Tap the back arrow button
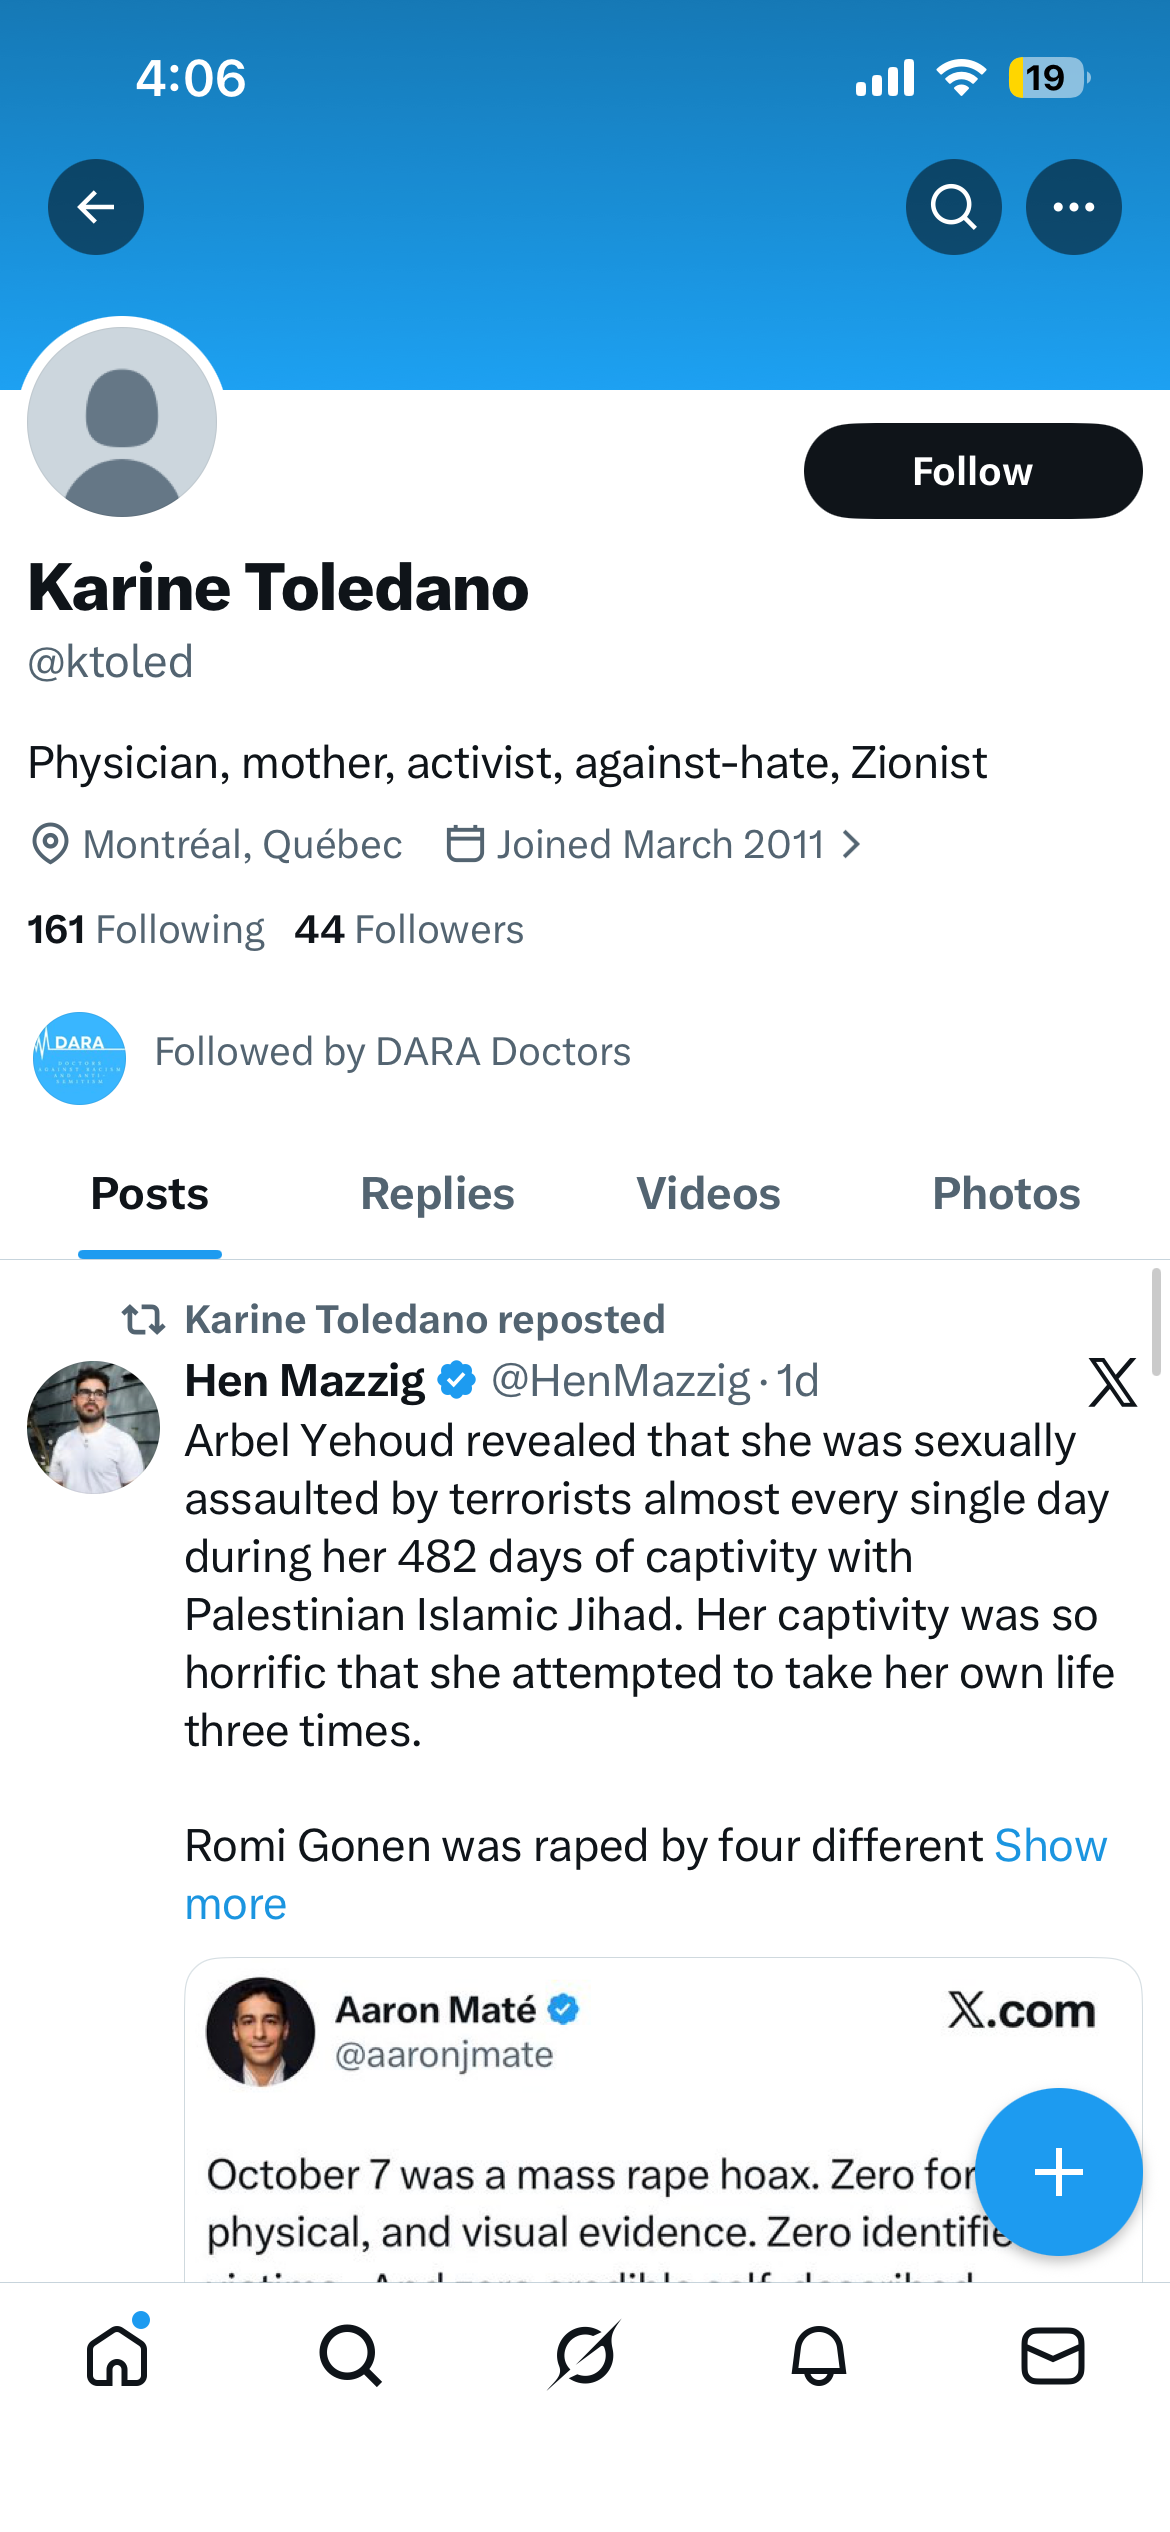1170x2532 pixels. tap(96, 207)
